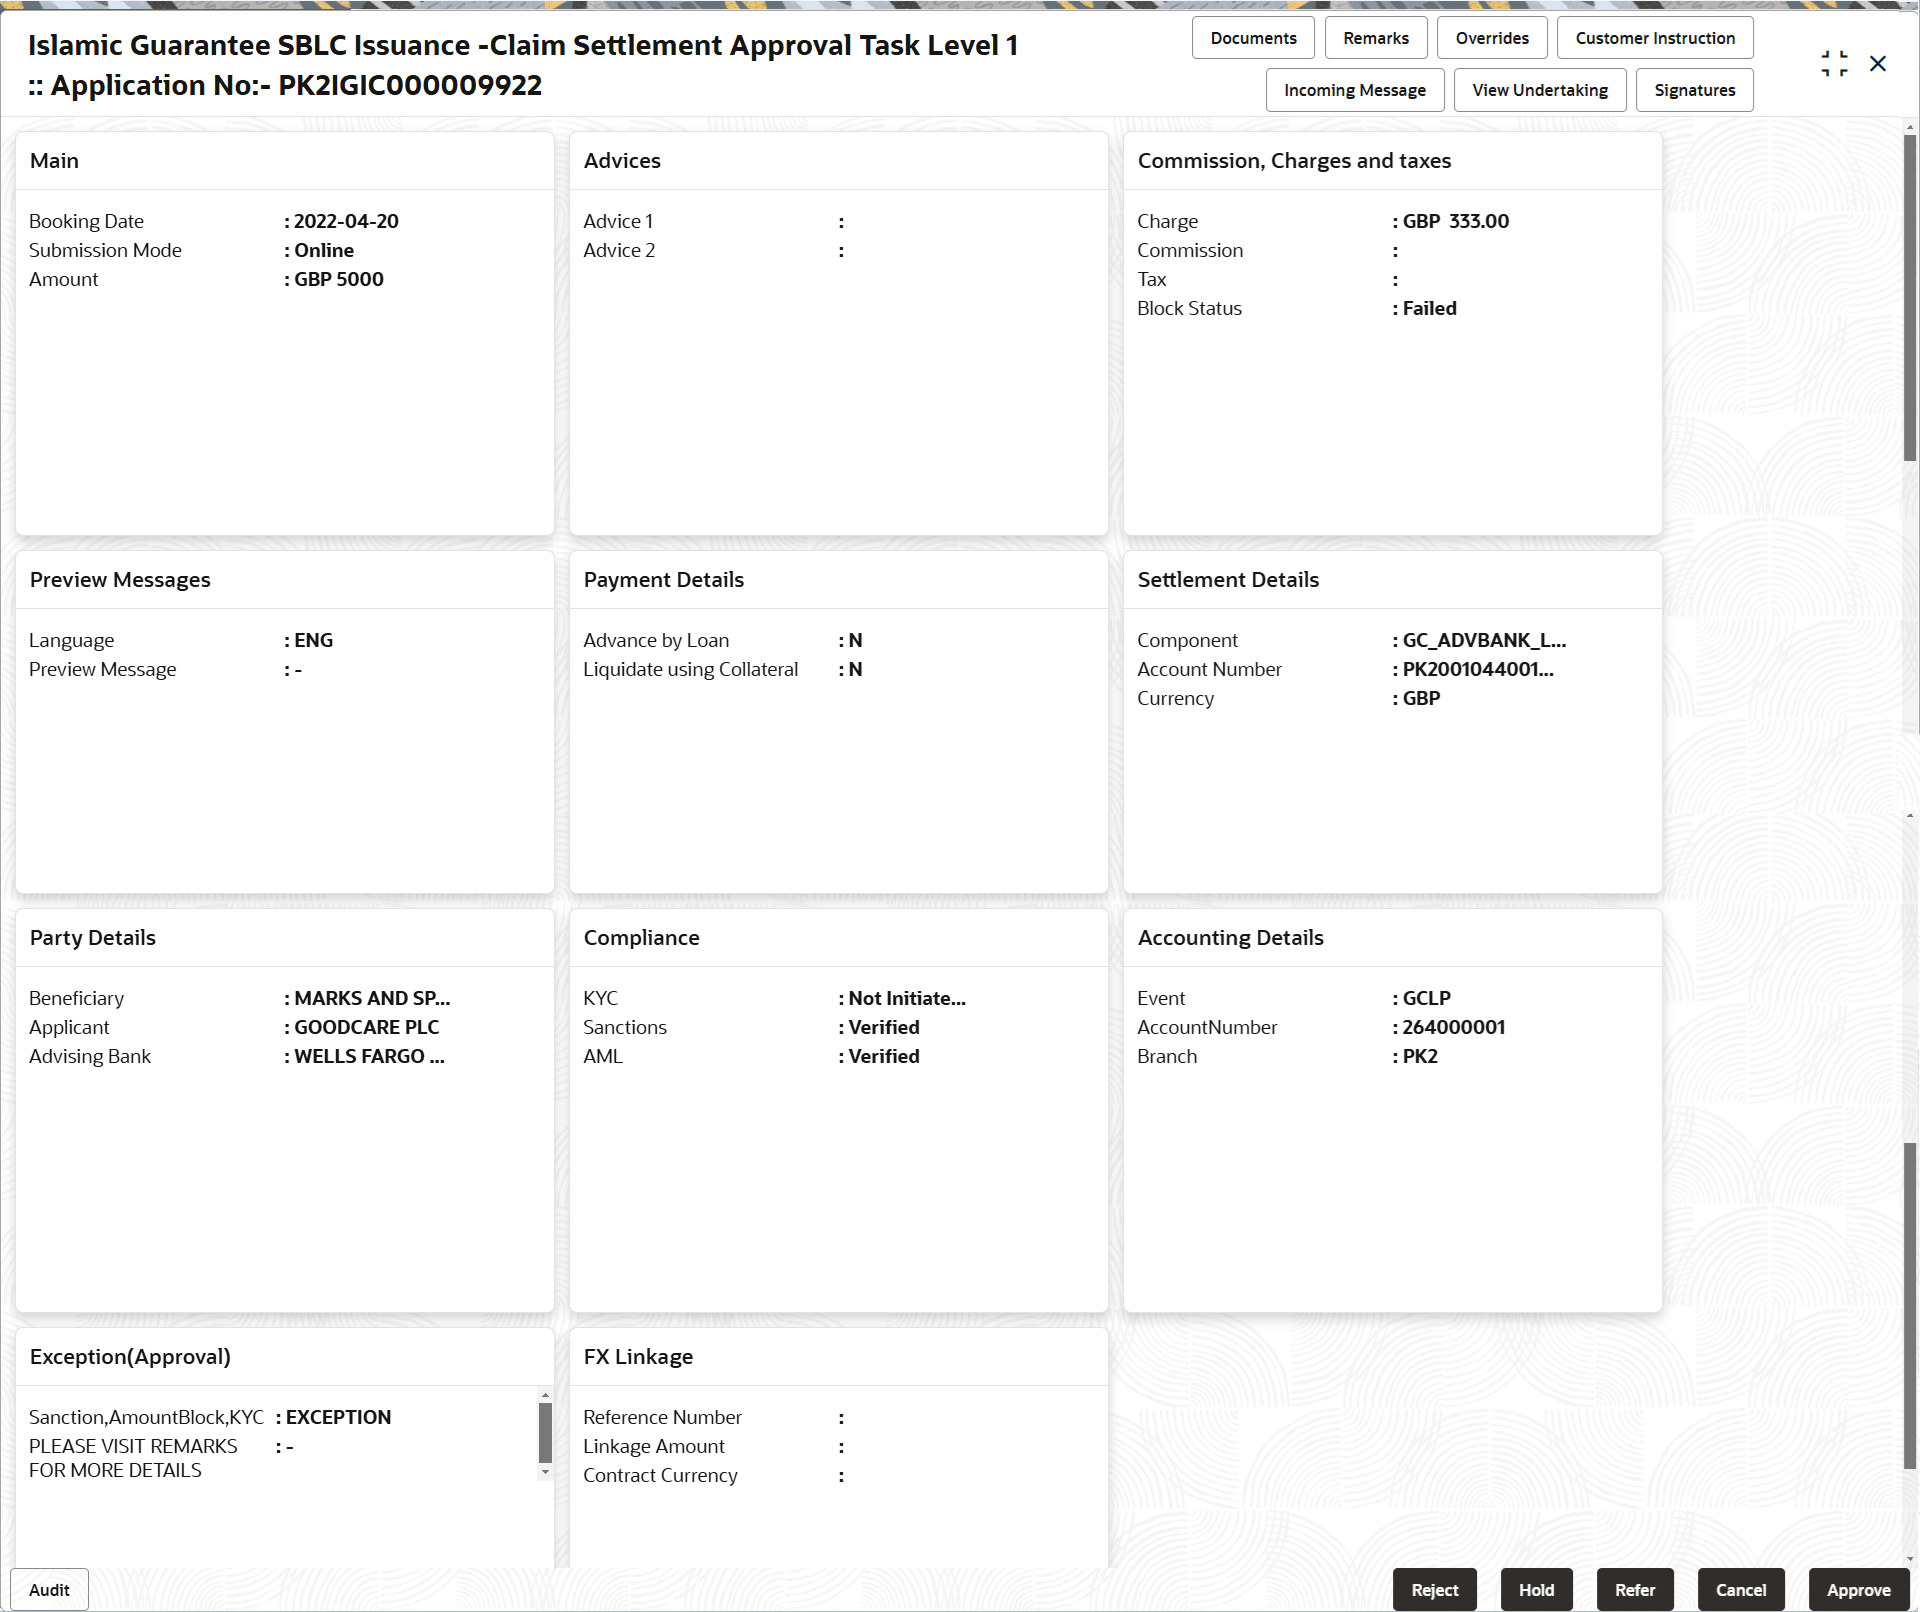The image size is (1920, 1612).
Task: Open the Documents view
Action: (x=1253, y=37)
